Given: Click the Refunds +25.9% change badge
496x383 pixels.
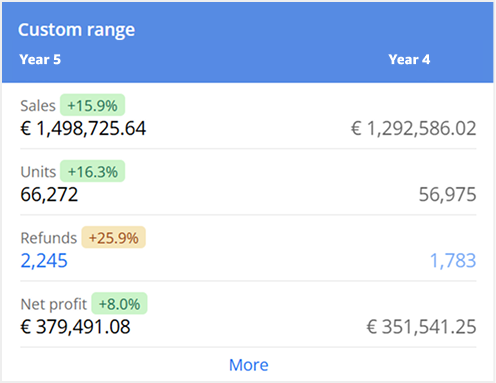Looking at the screenshot, I should click(x=114, y=237).
